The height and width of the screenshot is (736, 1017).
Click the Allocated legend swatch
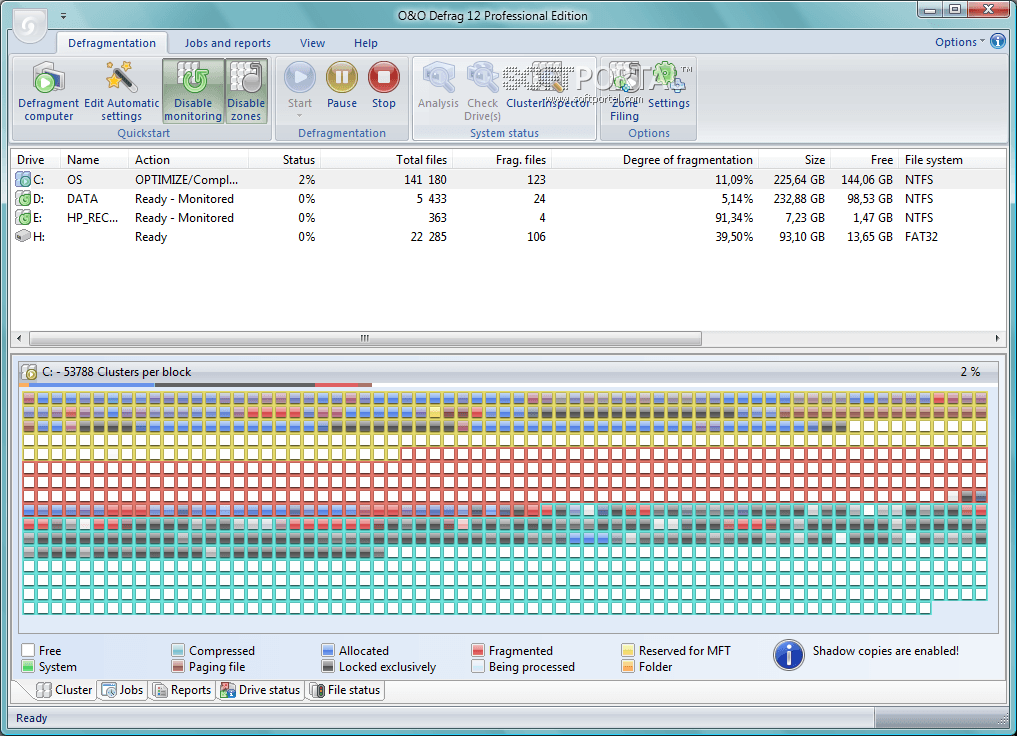[328, 650]
